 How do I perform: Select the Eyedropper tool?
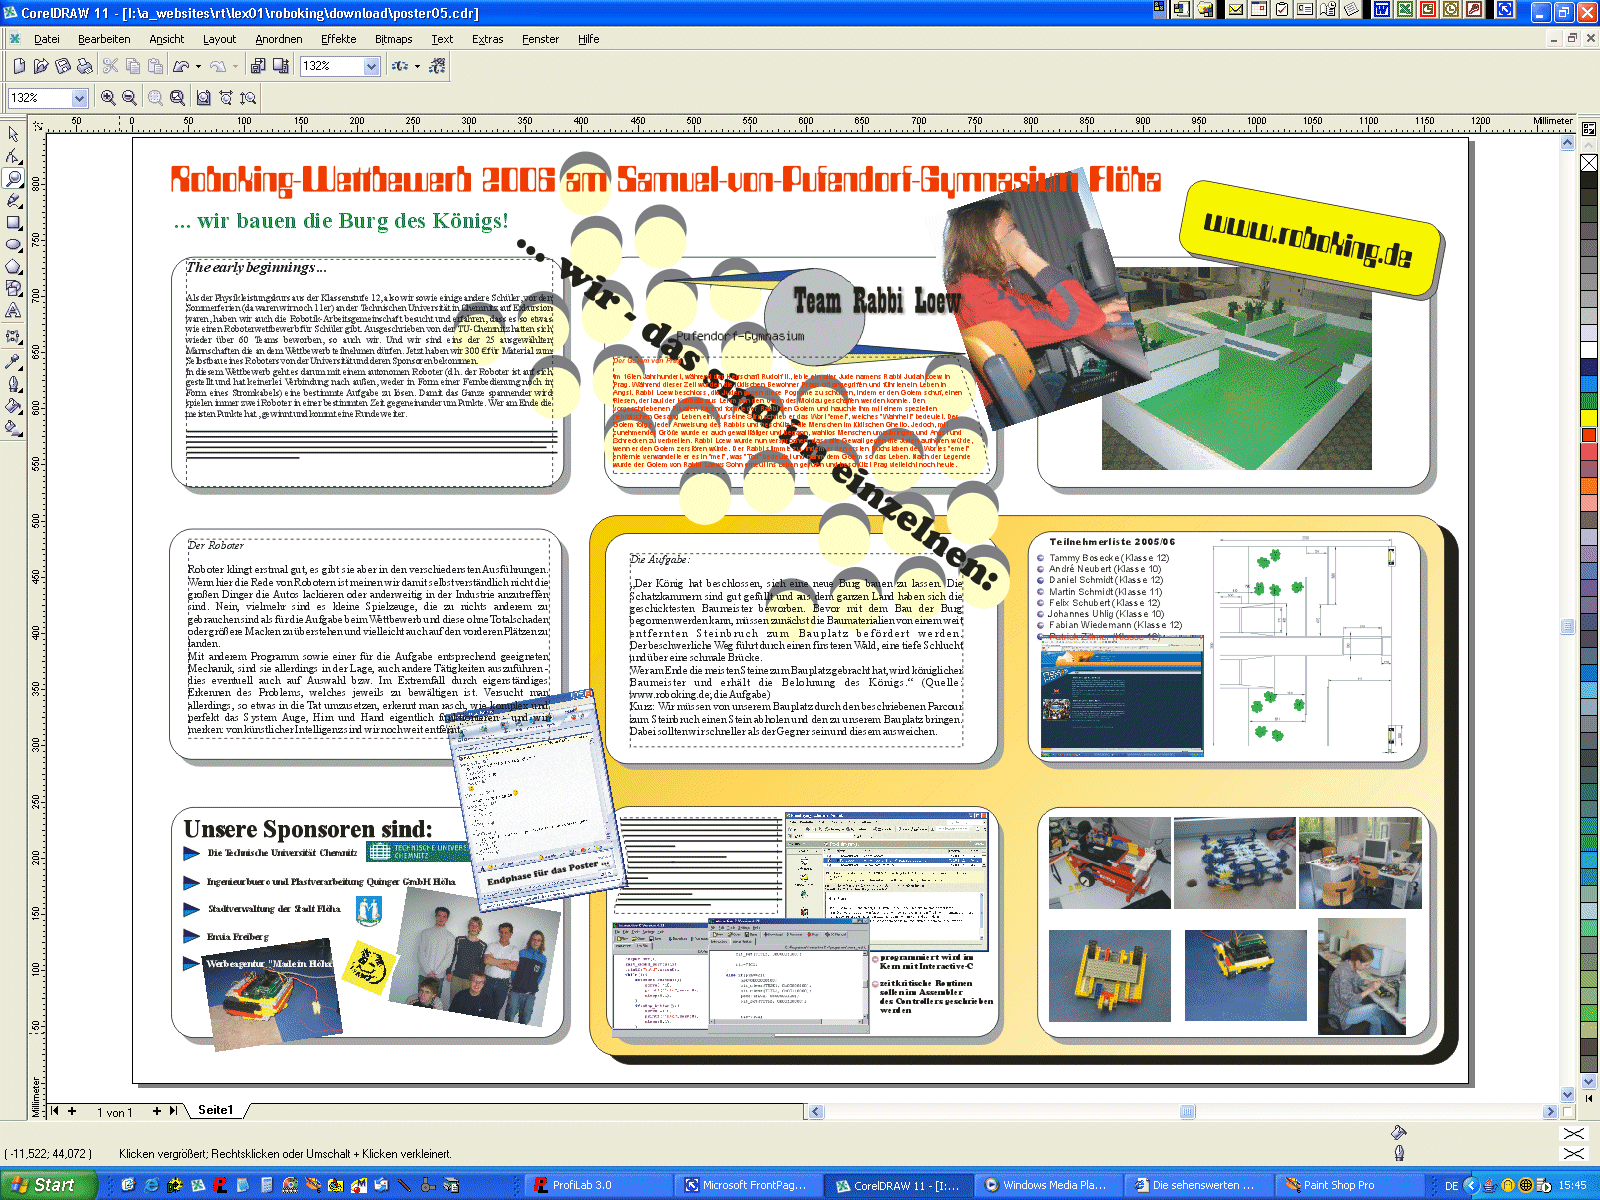coord(13,361)
